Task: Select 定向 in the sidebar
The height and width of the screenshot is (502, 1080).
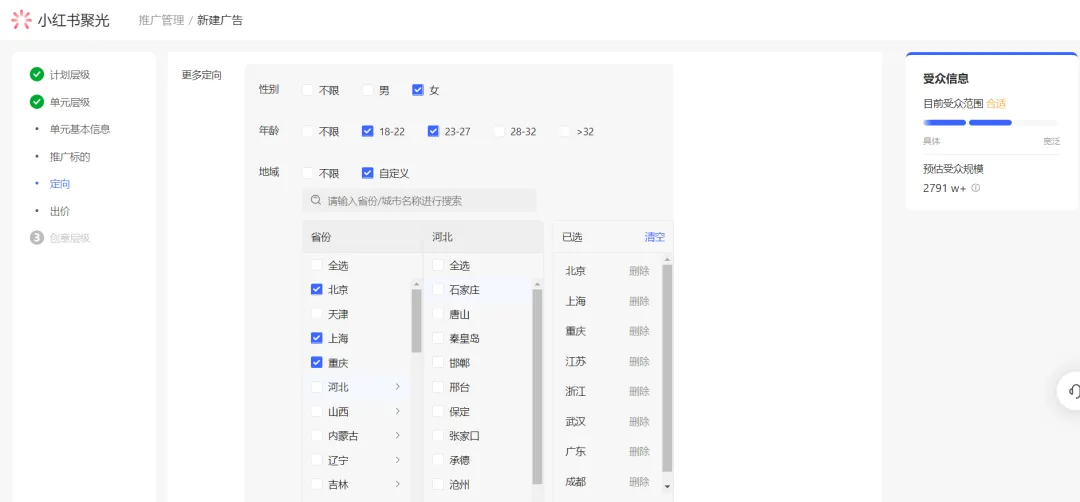Action: point(60,184)
